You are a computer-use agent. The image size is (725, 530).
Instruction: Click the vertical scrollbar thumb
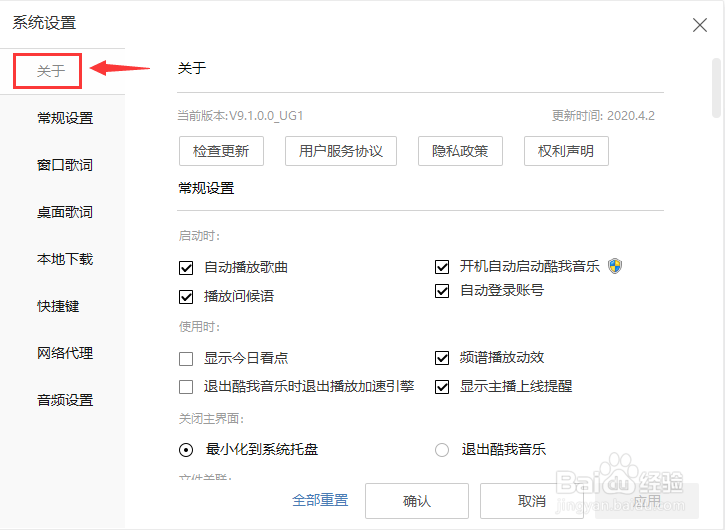tap(716, 87)
